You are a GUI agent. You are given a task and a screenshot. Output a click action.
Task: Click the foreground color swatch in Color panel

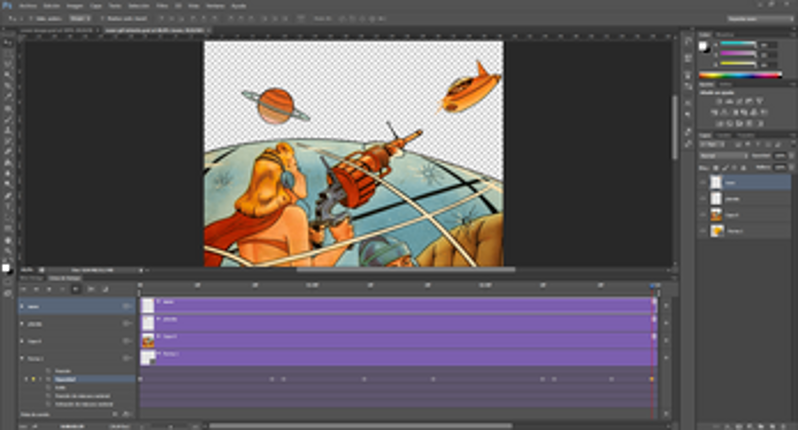click(703, 46)
